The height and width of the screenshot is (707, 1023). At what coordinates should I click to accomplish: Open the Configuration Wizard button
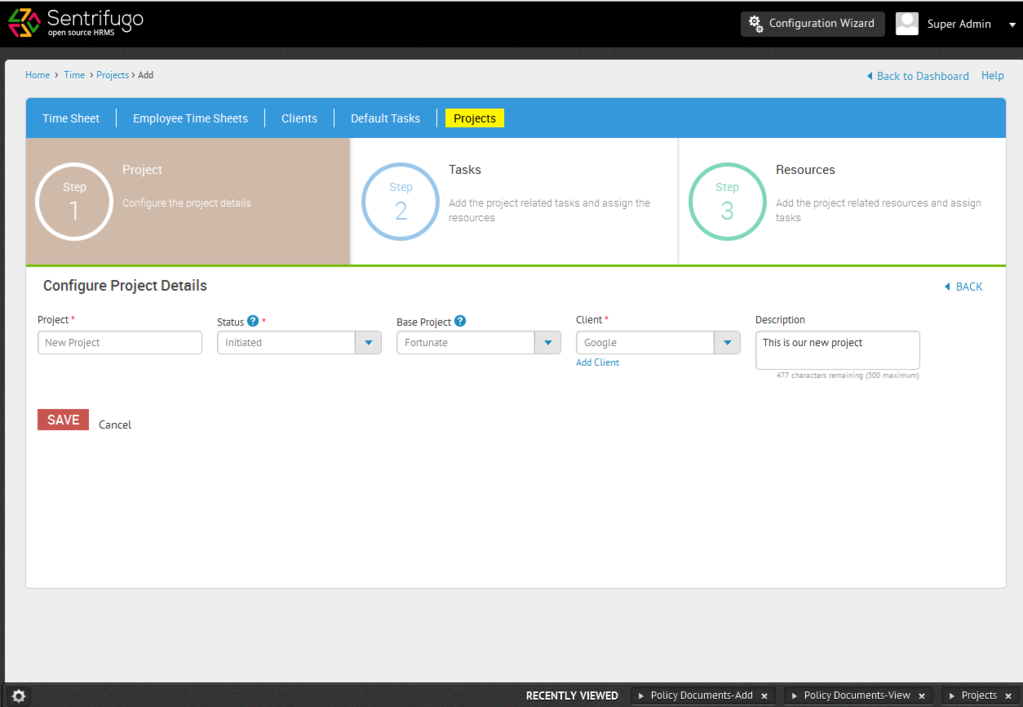pyautogui.click(x=812, y=23)
